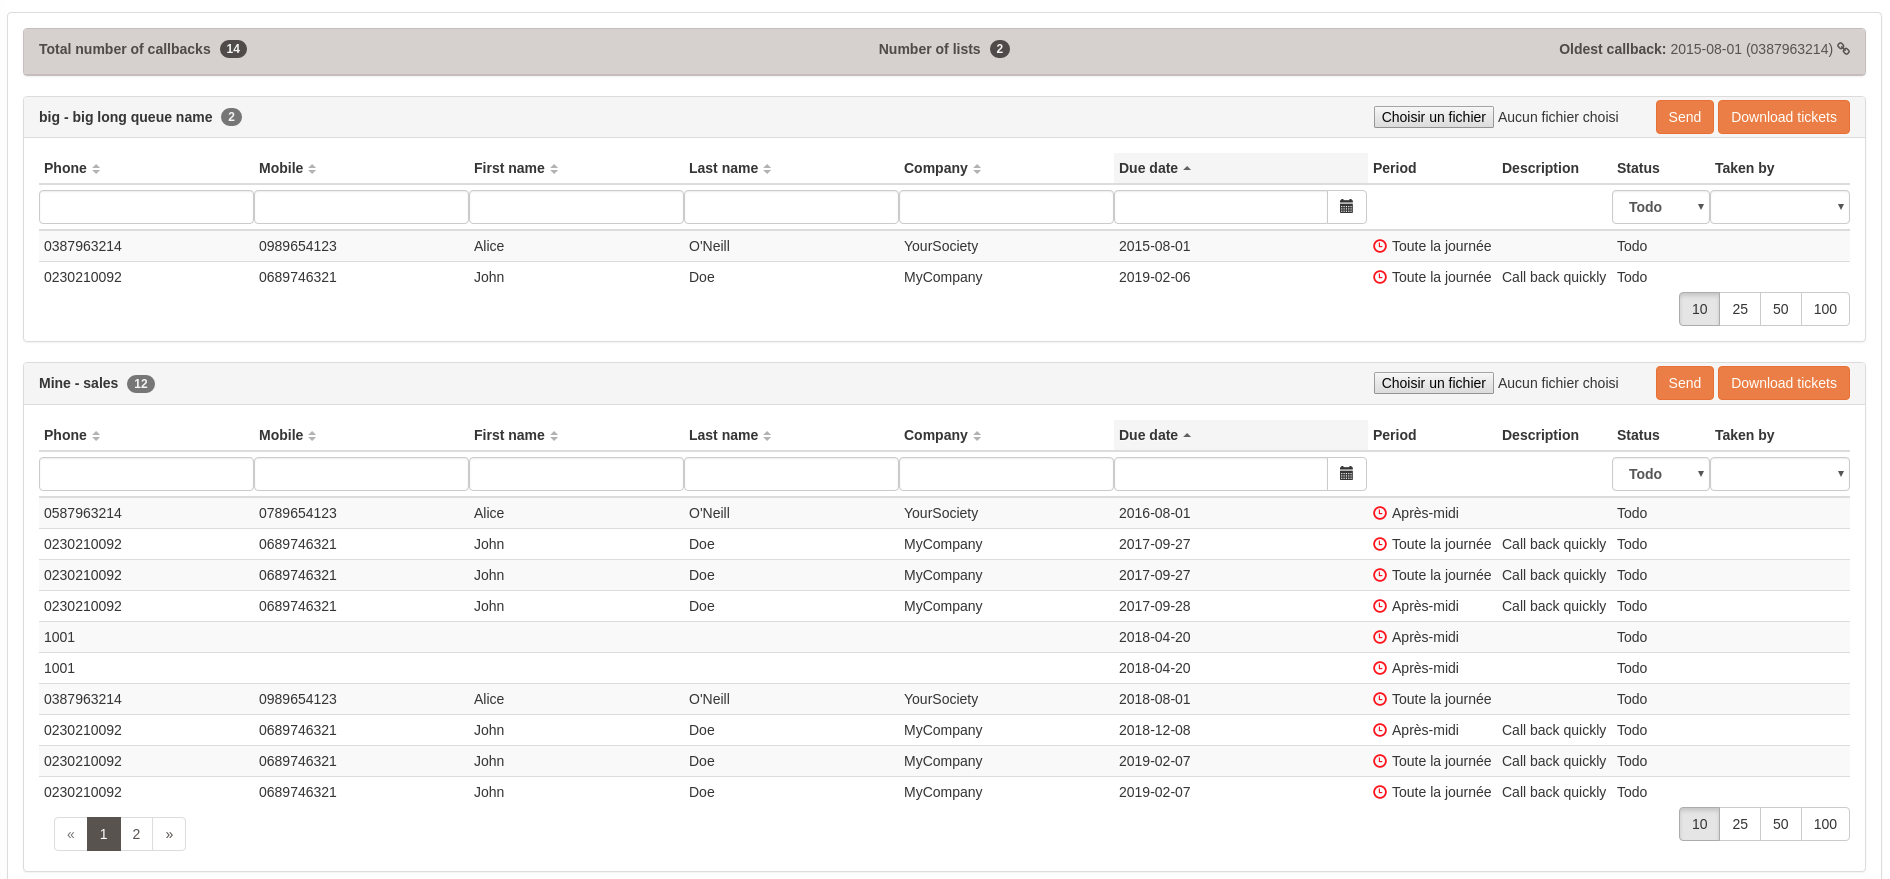Focus Phone filter in Mine - sales table
Image resolution: width=1890 pixels, height=879 pixels.
146,474
